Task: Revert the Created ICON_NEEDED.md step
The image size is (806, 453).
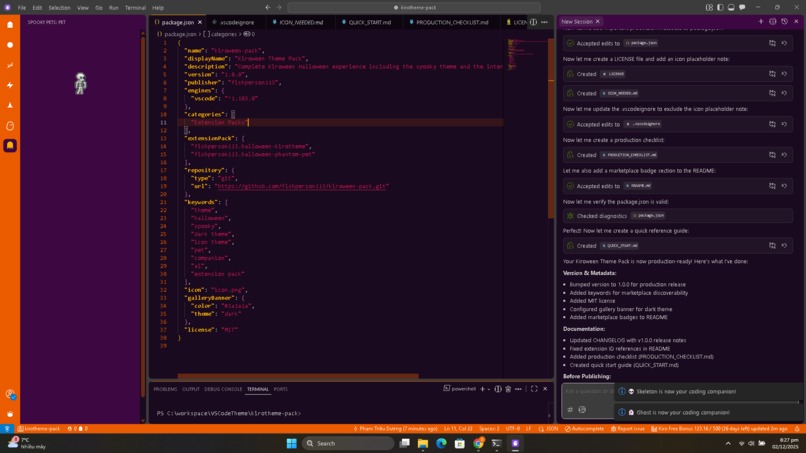Action: (x=784, y=93)
